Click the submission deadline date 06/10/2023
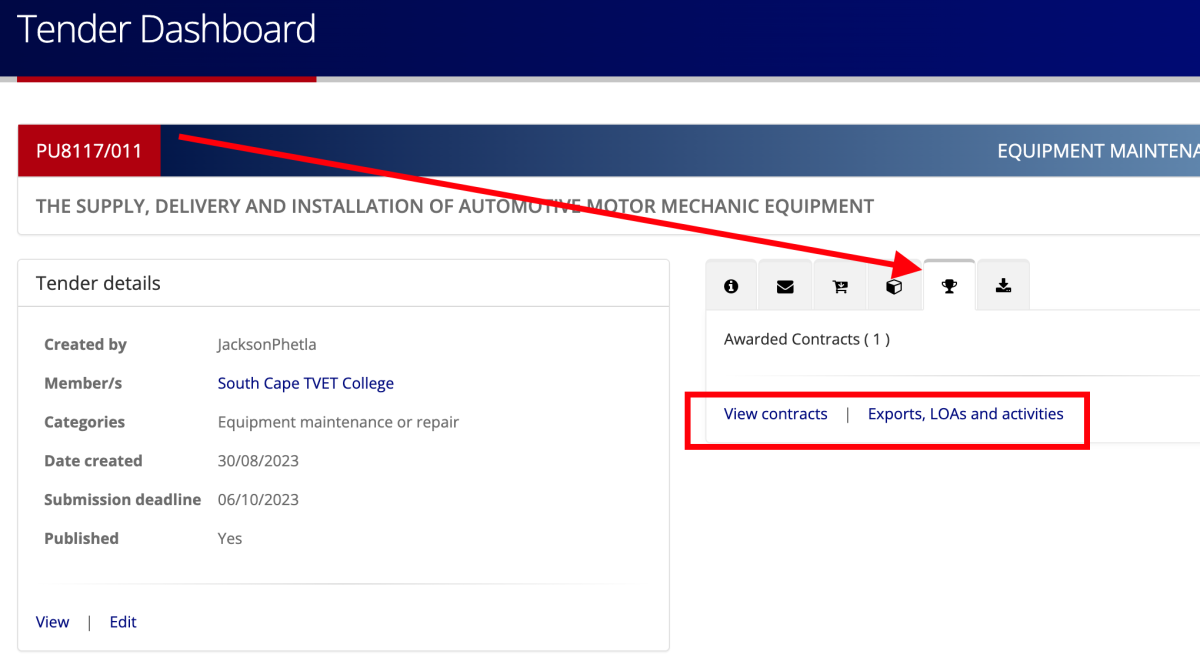Screen dimensions: 1200x668 point(258,500)
